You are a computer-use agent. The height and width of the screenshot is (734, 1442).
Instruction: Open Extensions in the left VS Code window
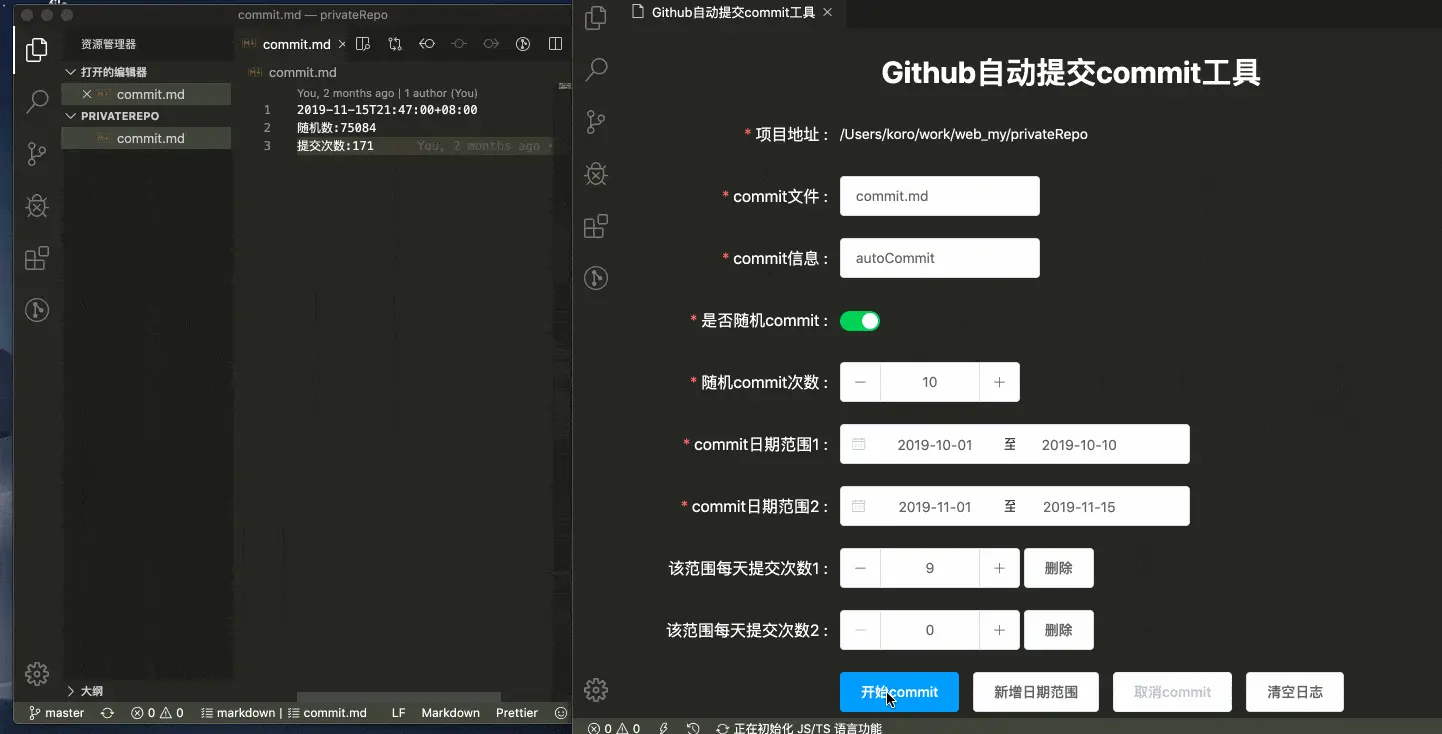(x=37, y=259)
